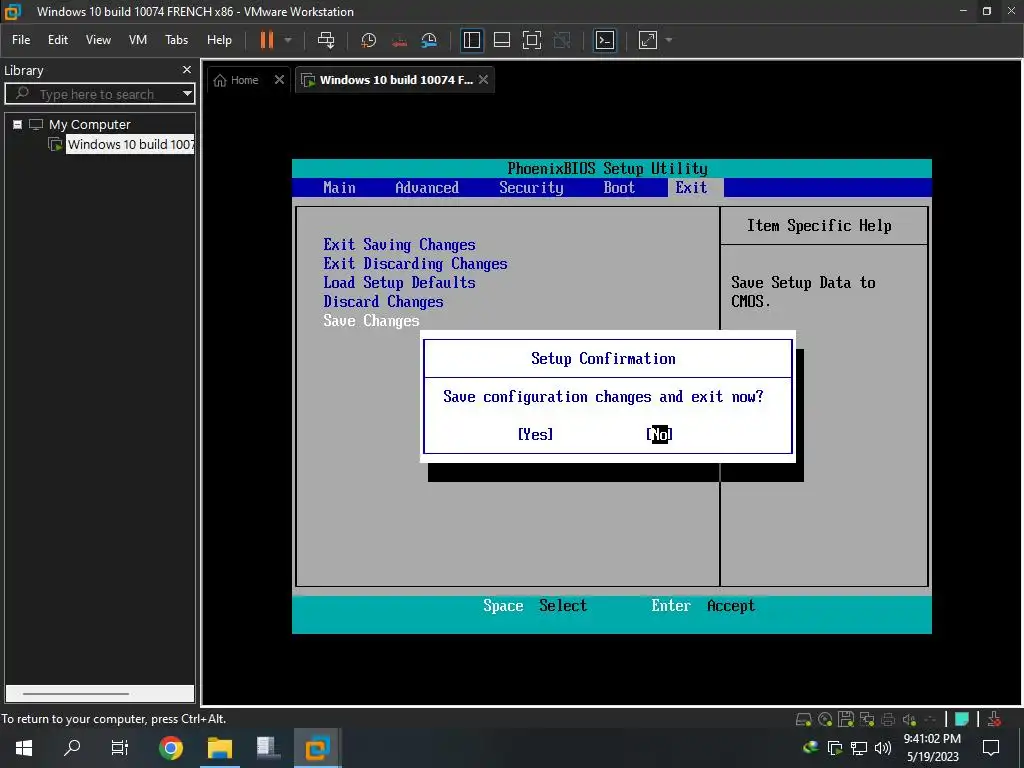
Task: Open the teal message log note icon
Action: pos(961,719)
